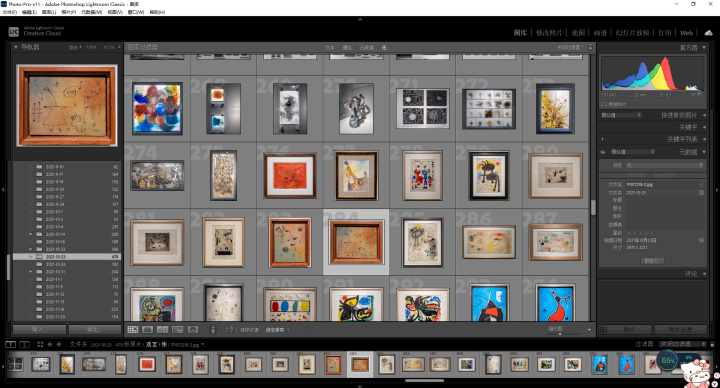The height and width of the screenshot is (388, 720).
Task: Toggle eye icon in 元数据 panel header
Action: click(x=603, y=152)
